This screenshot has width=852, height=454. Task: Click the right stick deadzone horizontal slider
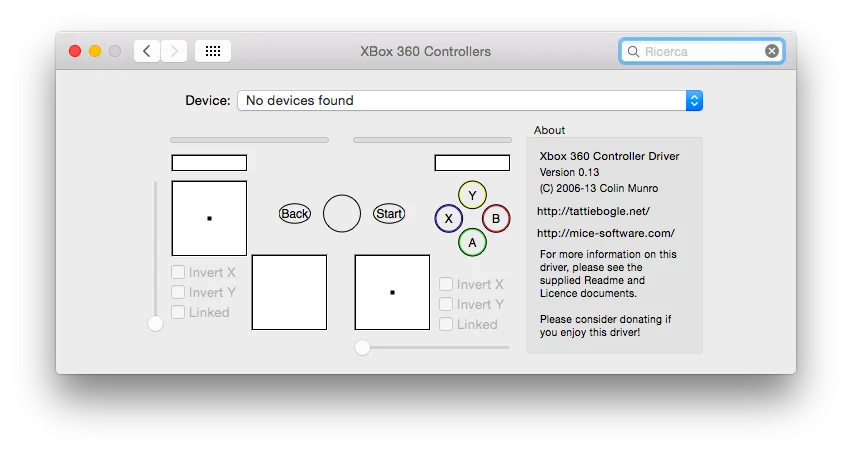click(x=433, y=348)
